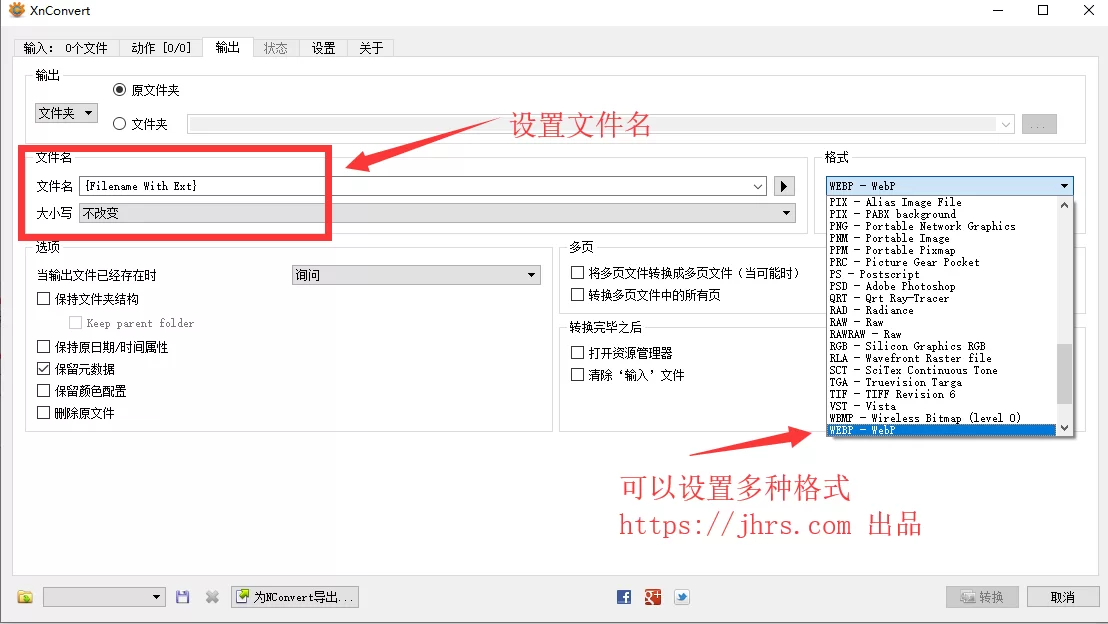1108x624 pixels.
Task: Select the 输出 tab
Action: (x=228, y=47)
